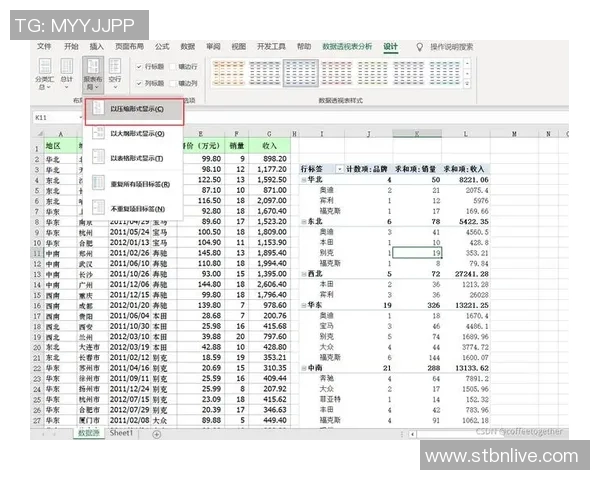600x480 pixels.
Task: Apply the fourth red-accent pivot table style
Action: pos(337,73)
